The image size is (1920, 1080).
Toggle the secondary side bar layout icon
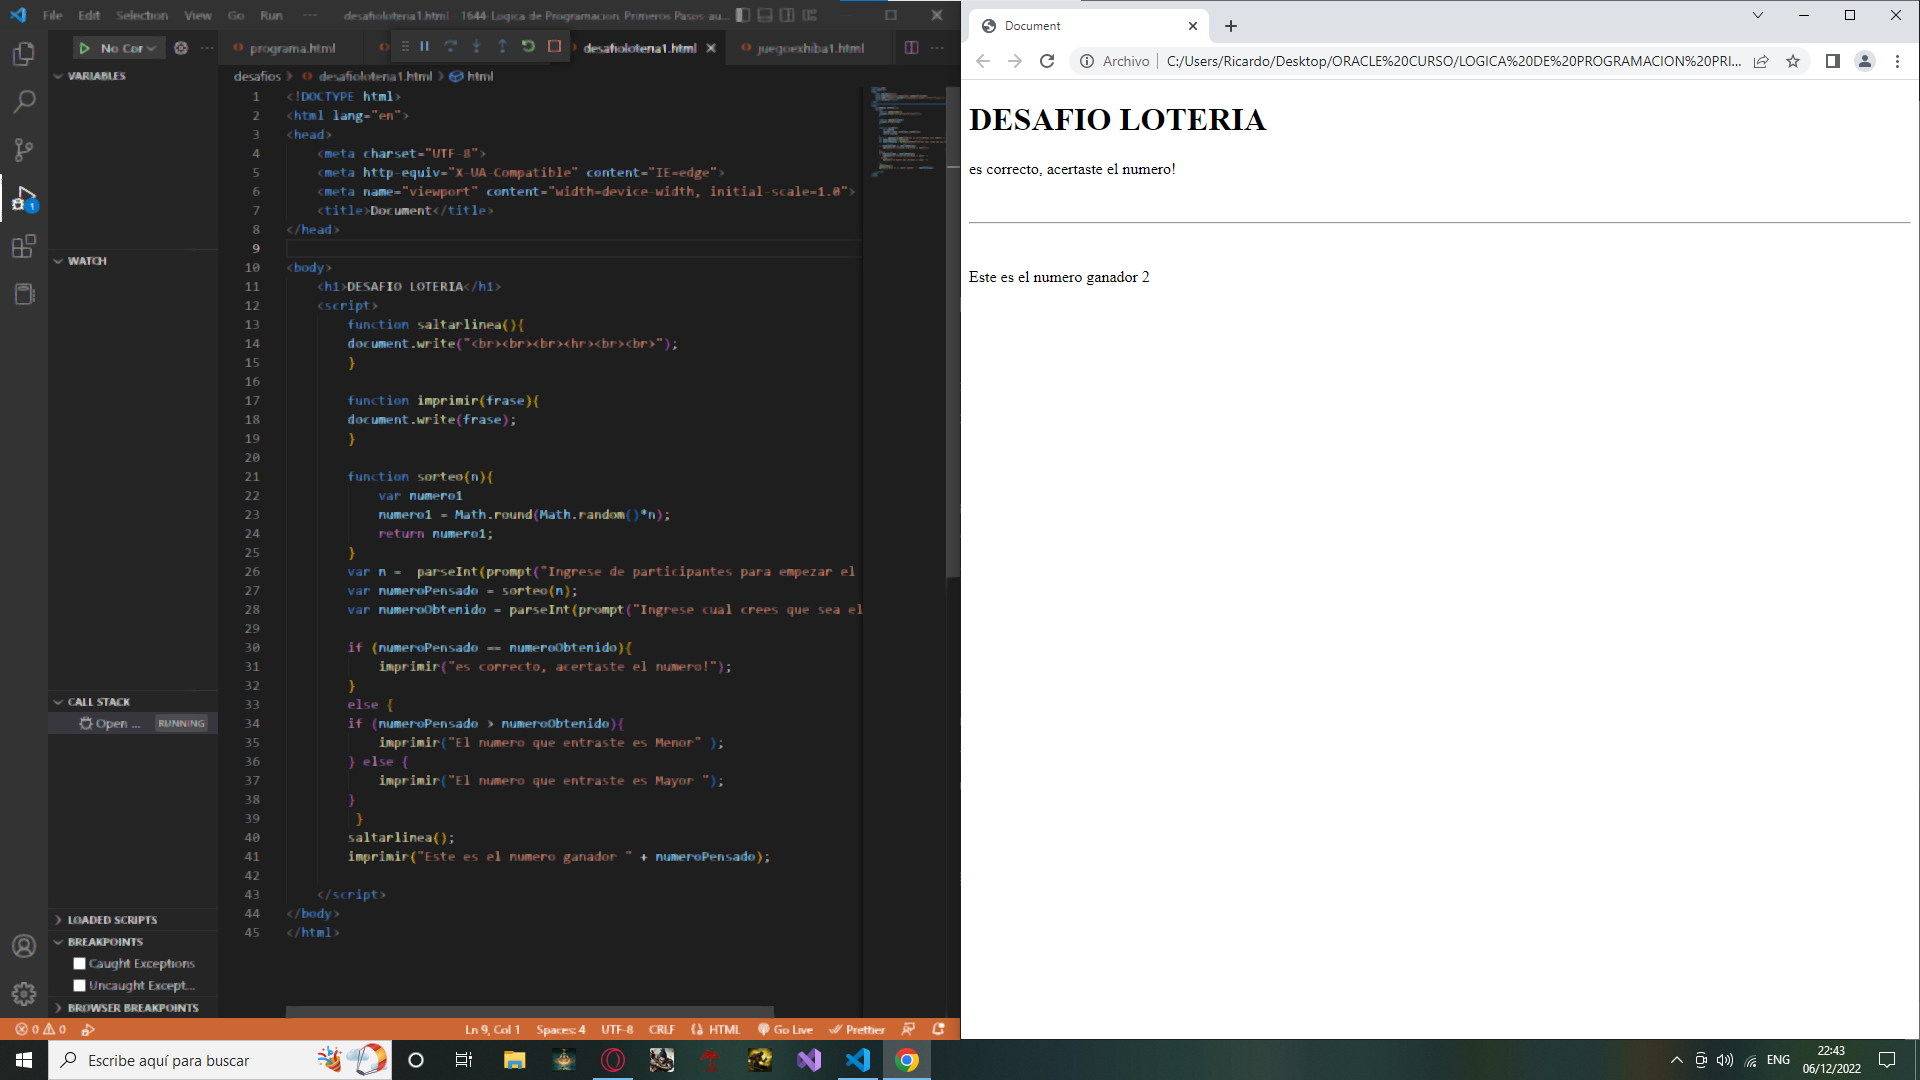pyautogui.click(x=787, y=15)
